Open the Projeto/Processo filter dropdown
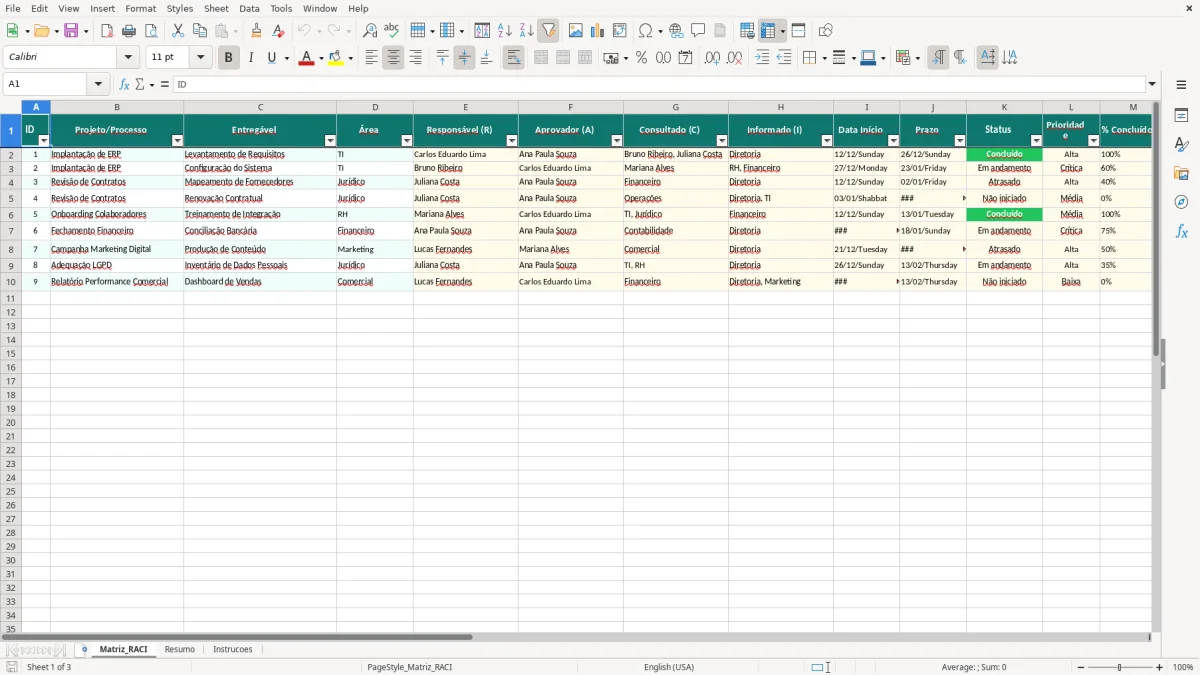This screenshot has width=1200, height=675. [x=178, y=141]
